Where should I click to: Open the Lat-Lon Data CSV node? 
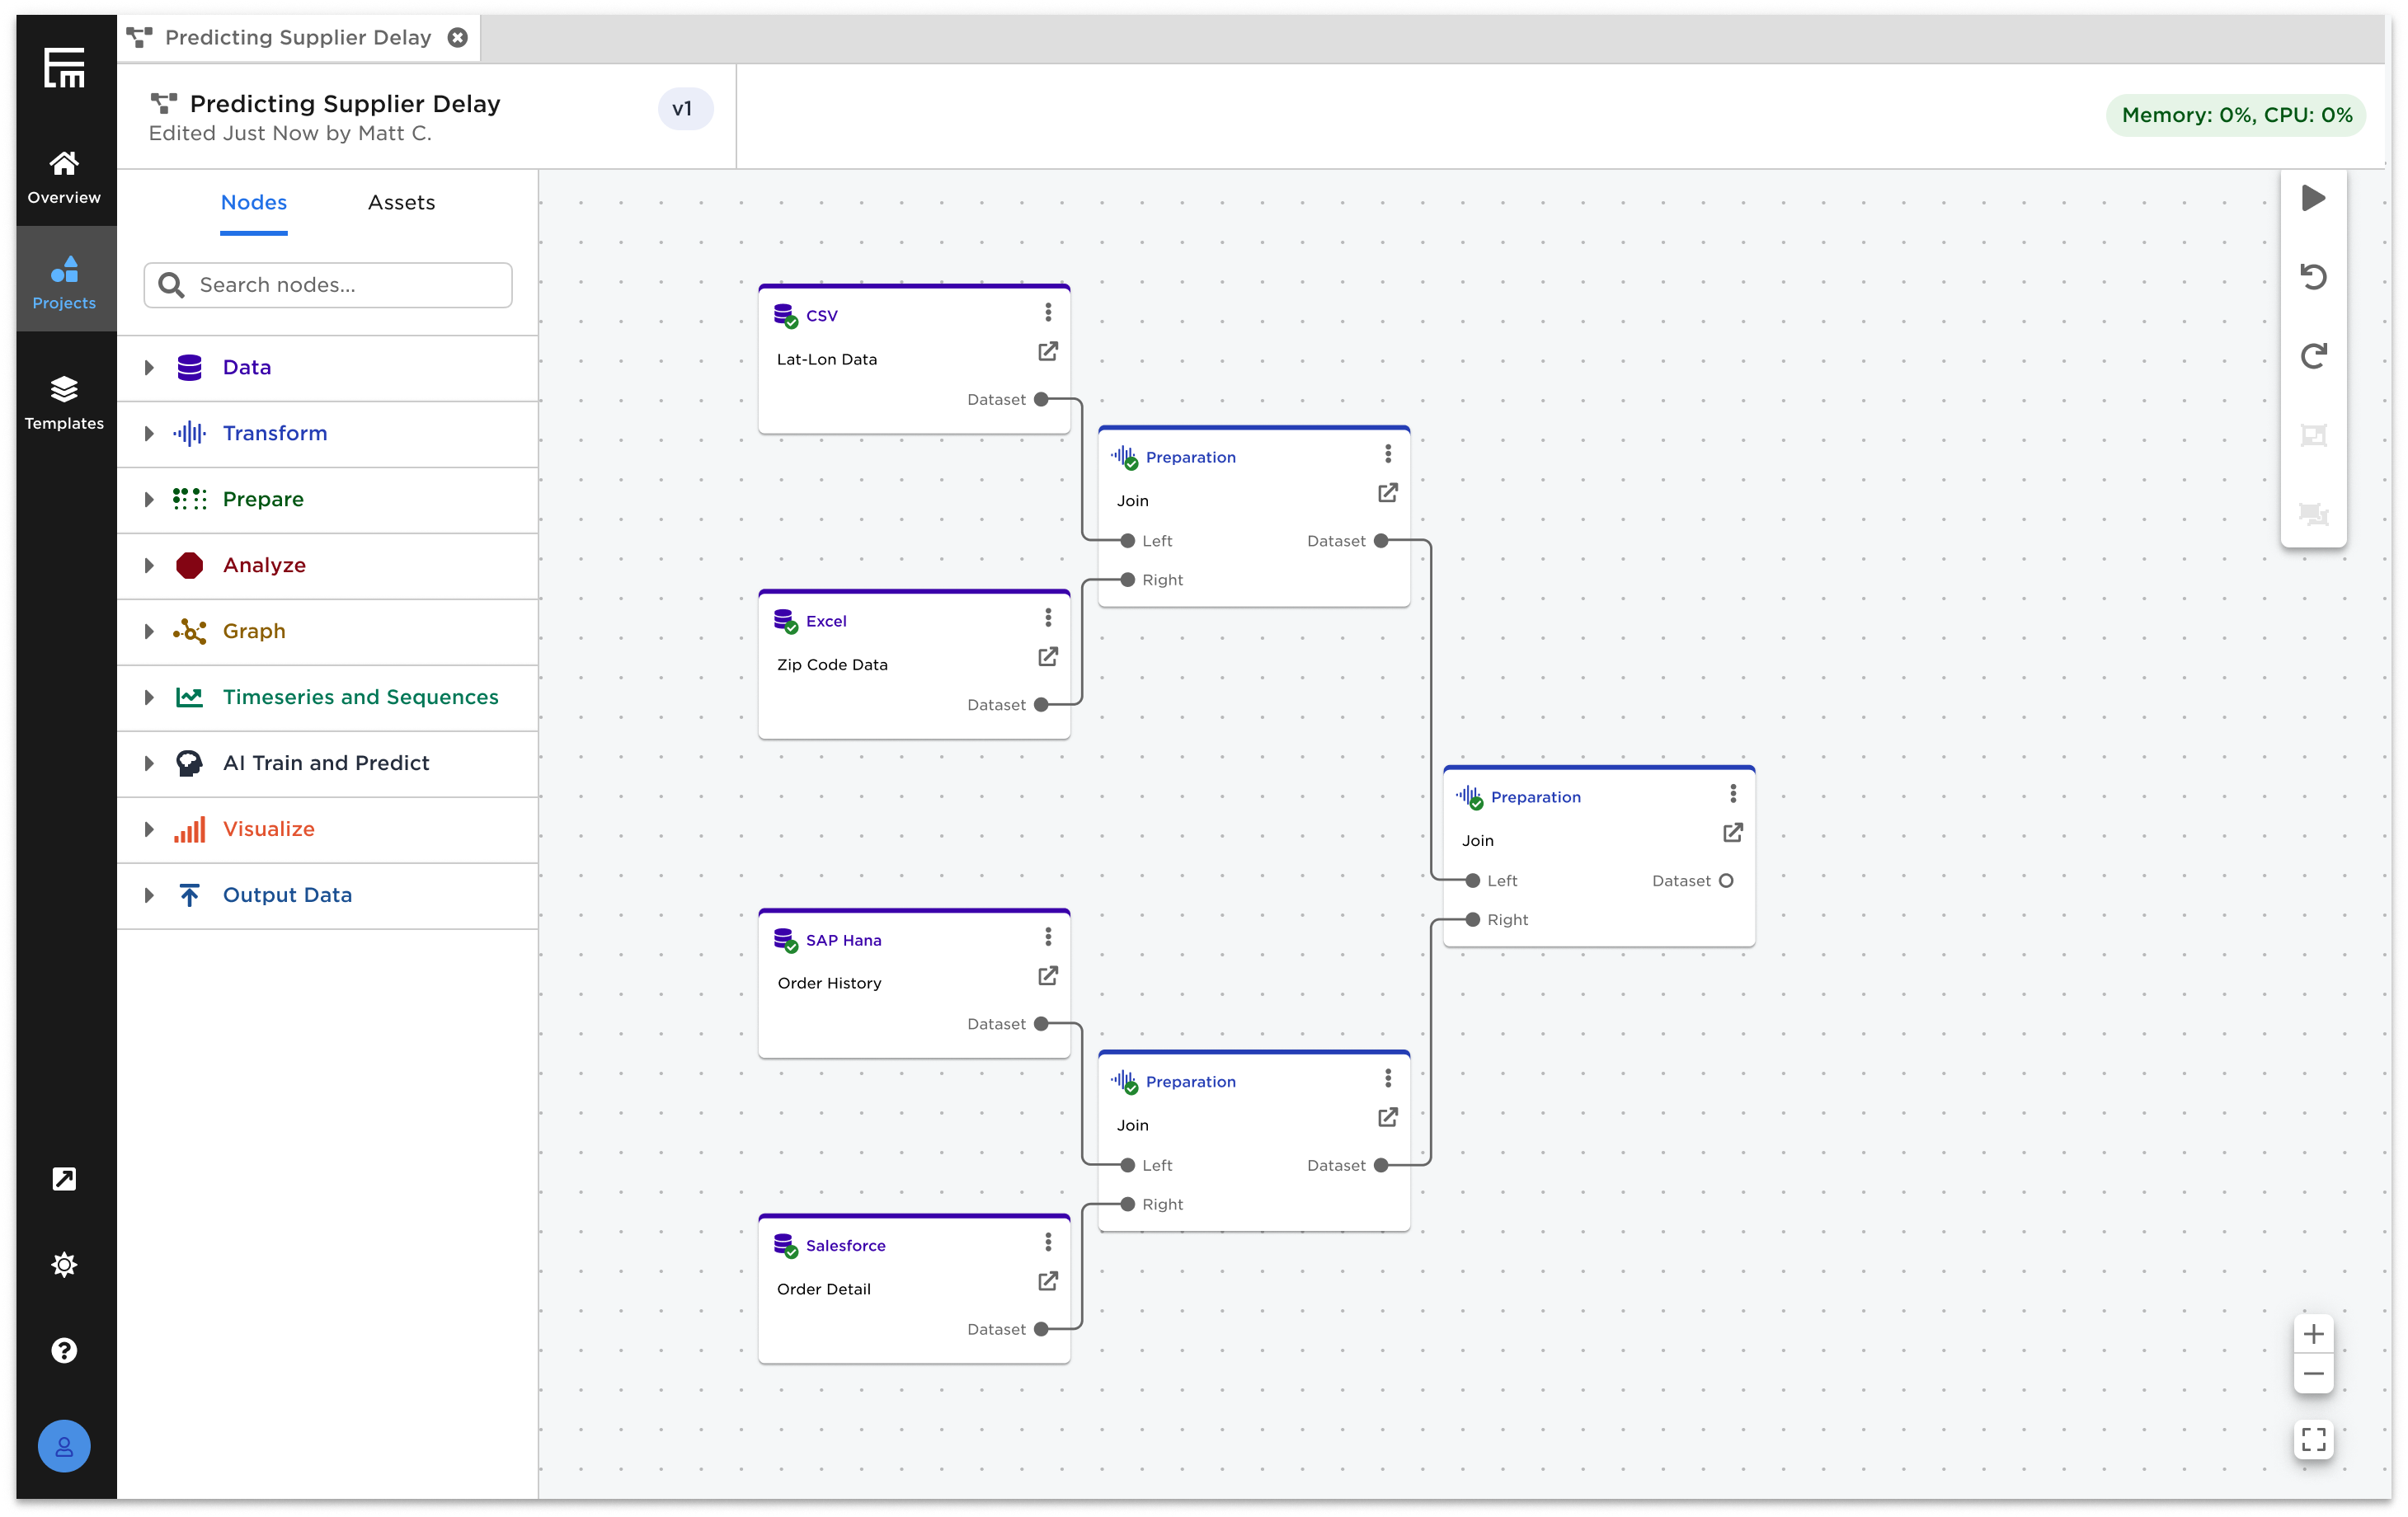(x=1047, y=352)
